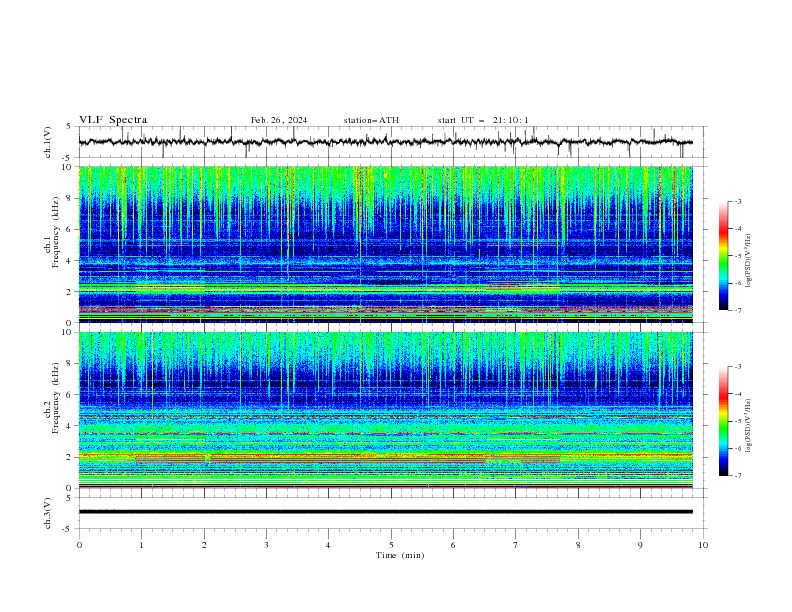The height and width of the screenshot is (612, 792).
Task: Click the "9" tick on the time axis
Action: (x=640, y=545)
